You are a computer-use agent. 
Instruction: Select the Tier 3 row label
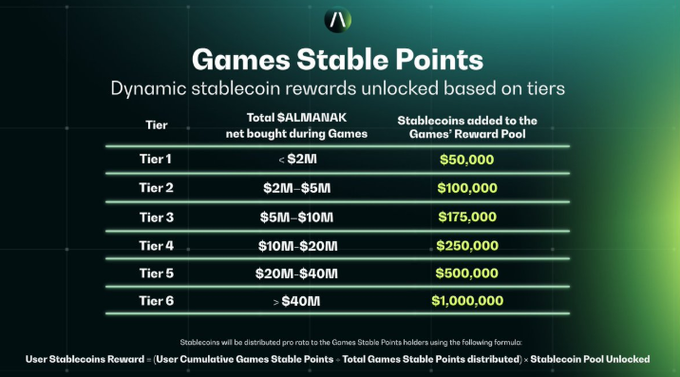[x=156, y=217]
